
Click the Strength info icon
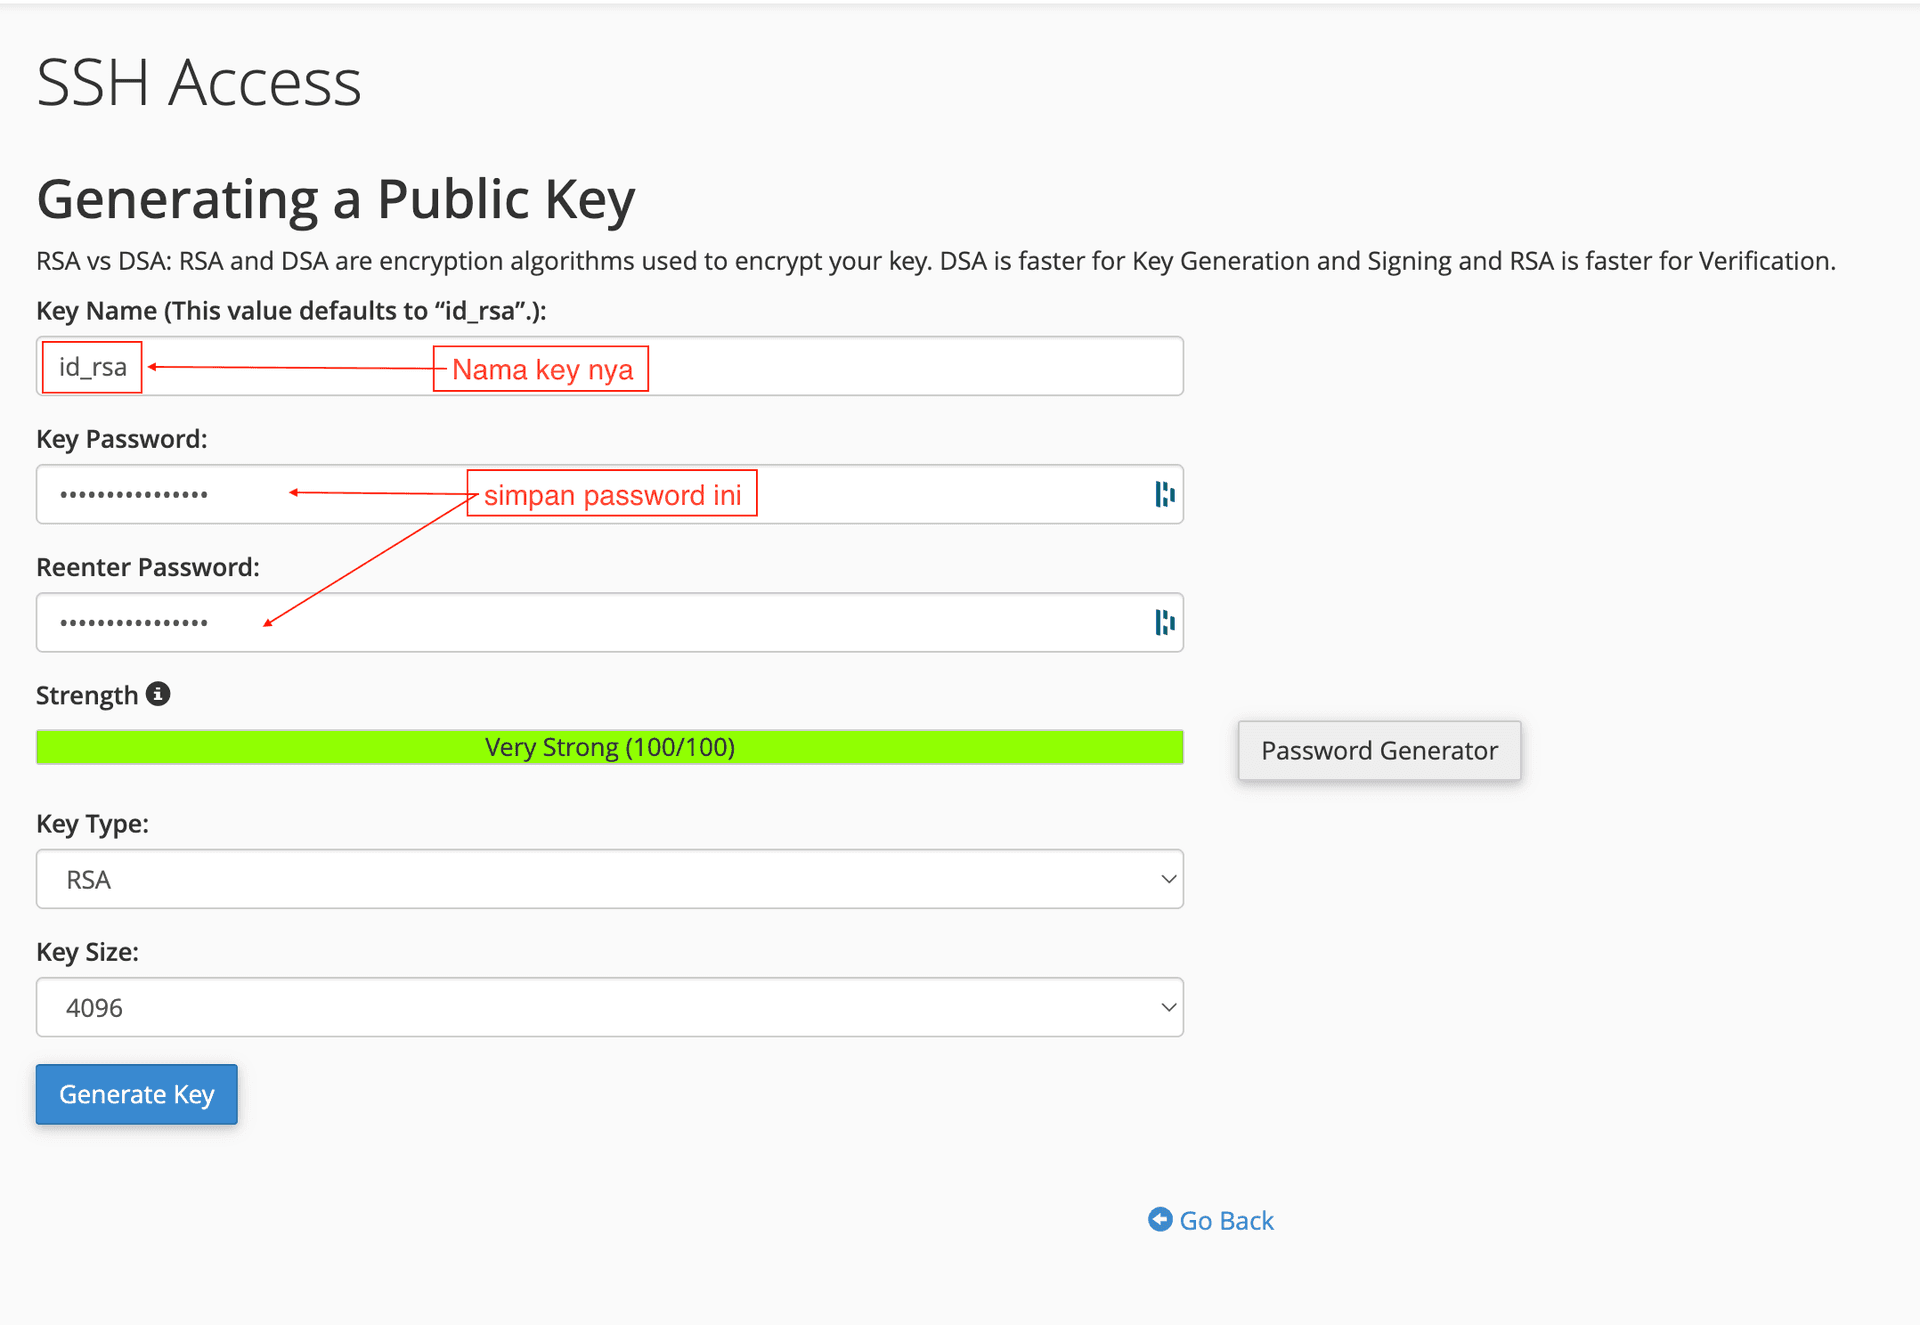(x=158, y=694)
